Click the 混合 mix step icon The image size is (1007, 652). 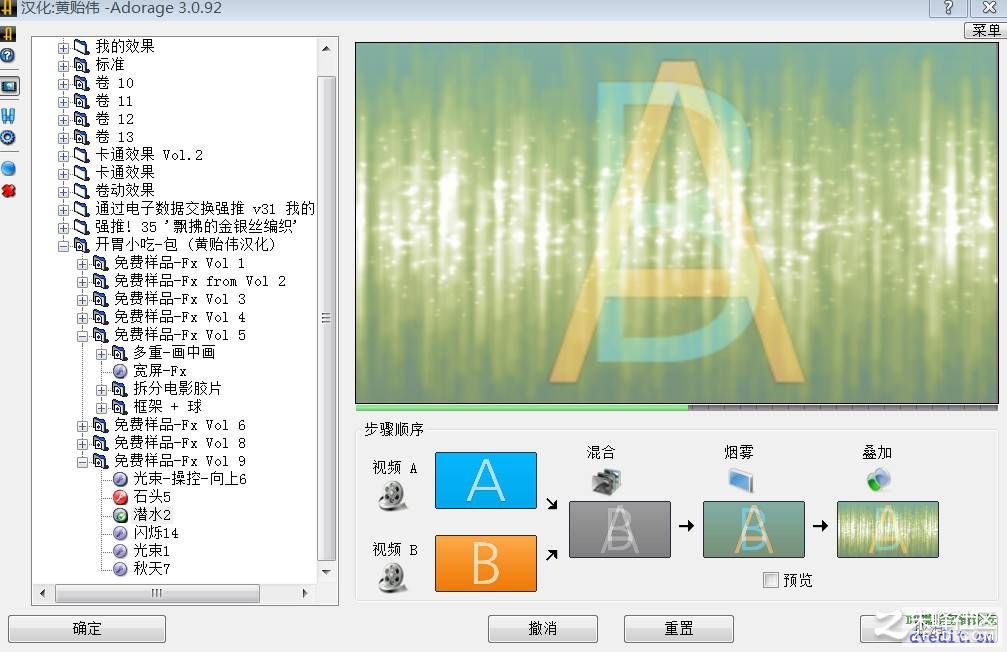606,481
